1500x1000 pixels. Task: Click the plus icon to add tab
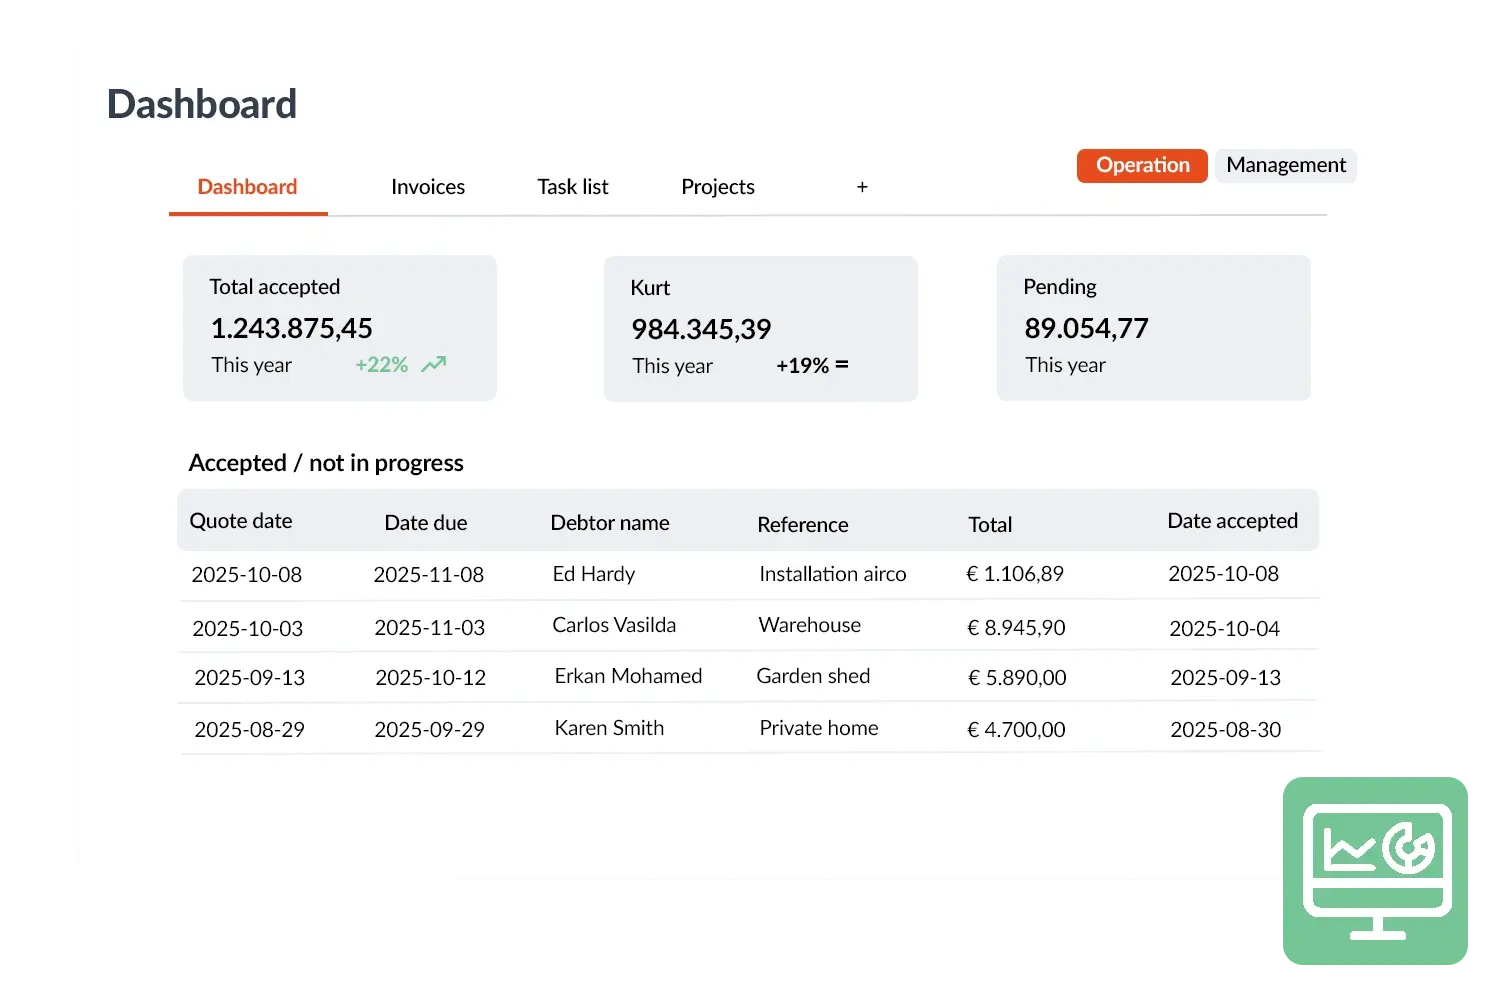click(x=862, y=187)
